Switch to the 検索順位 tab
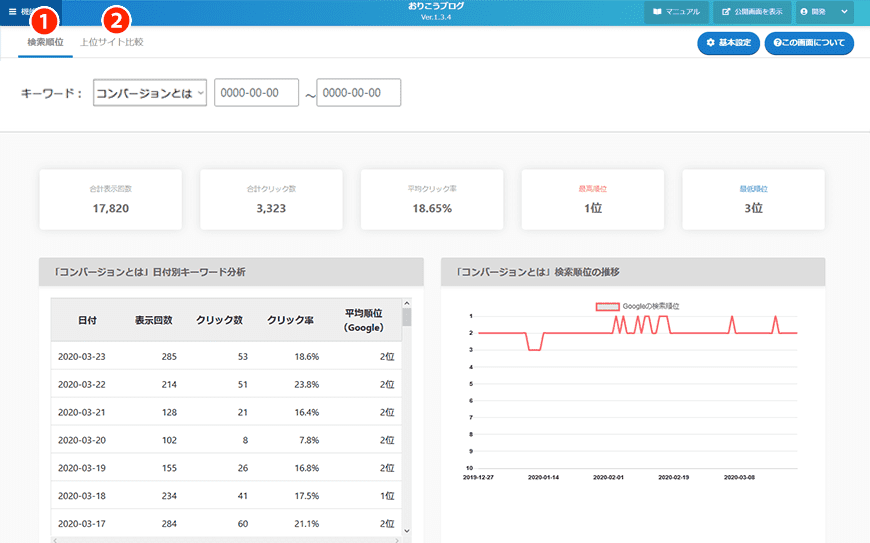Image resolution: width=870 pixels, height=543 pixels. (45, 43)
